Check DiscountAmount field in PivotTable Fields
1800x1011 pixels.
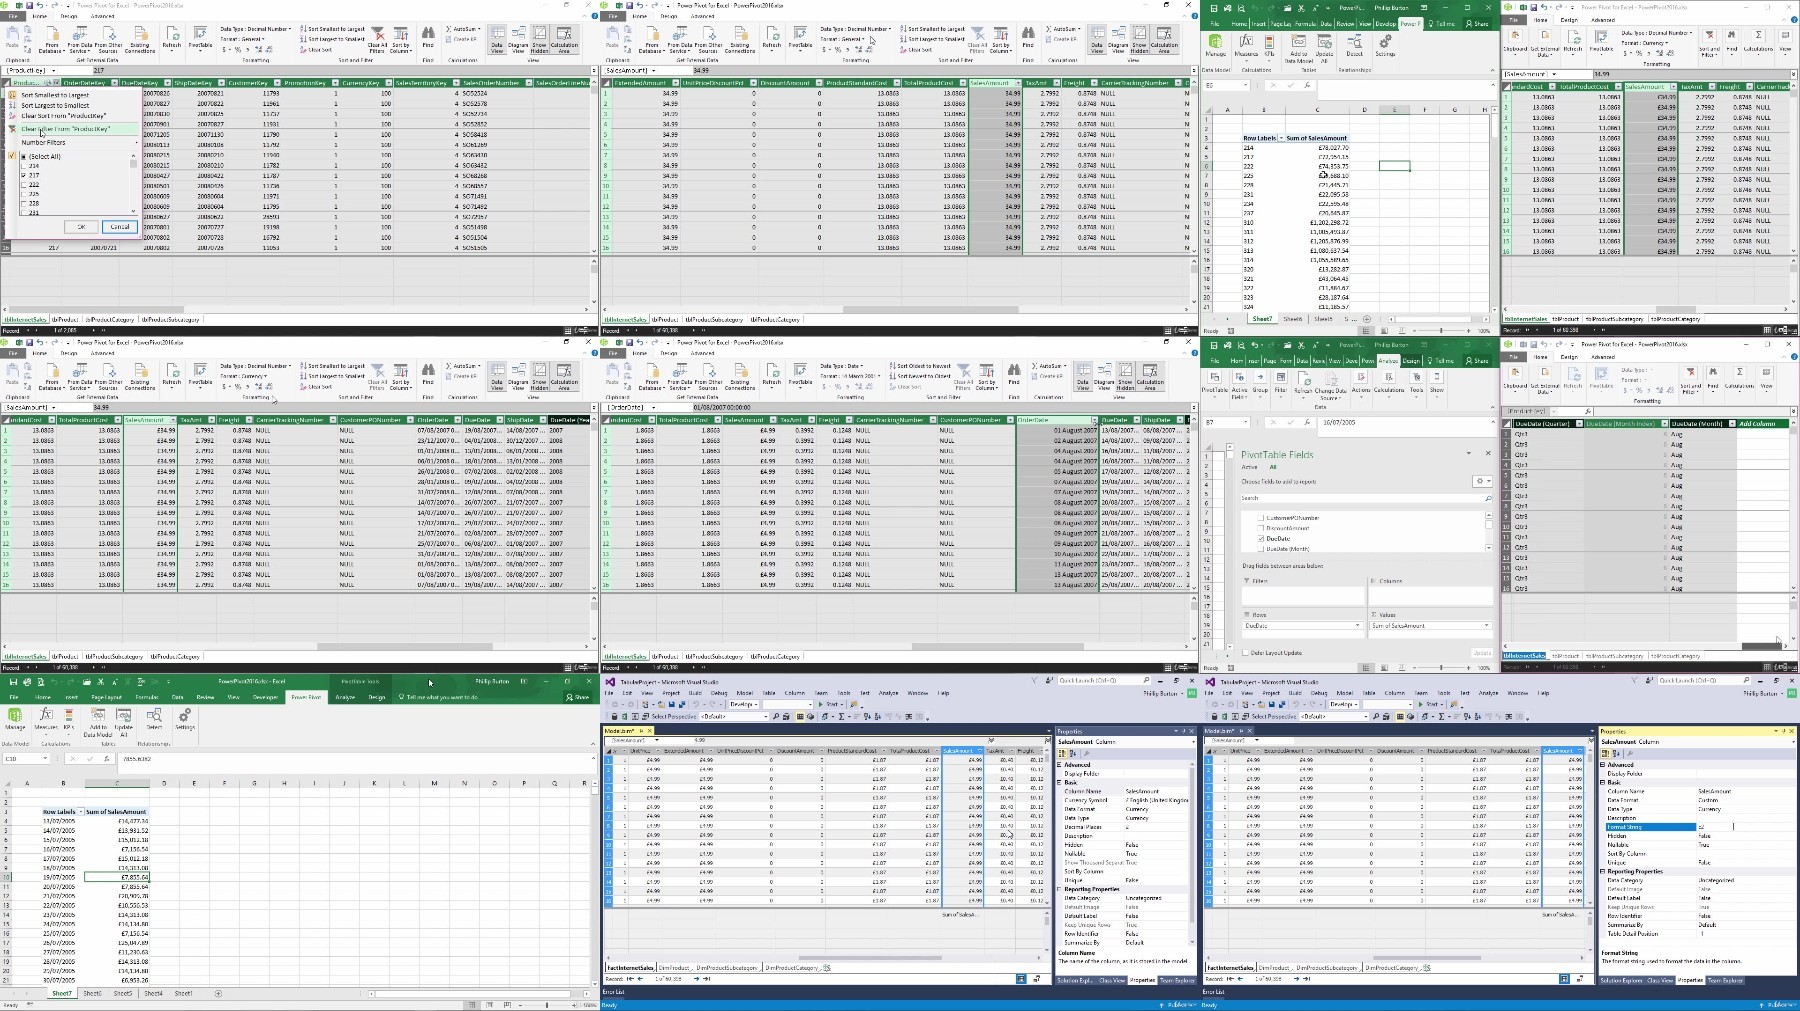pyautogui.click(x=1261, y=528)
